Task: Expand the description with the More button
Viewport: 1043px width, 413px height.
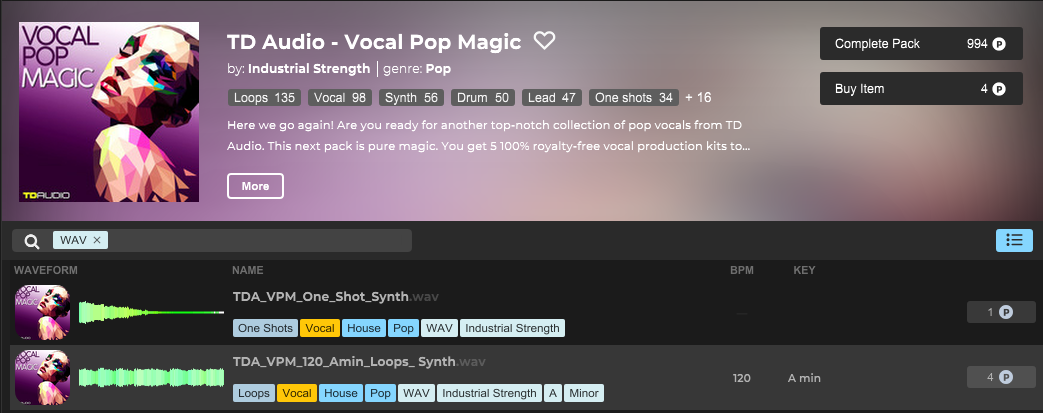Action: (255, 186)
